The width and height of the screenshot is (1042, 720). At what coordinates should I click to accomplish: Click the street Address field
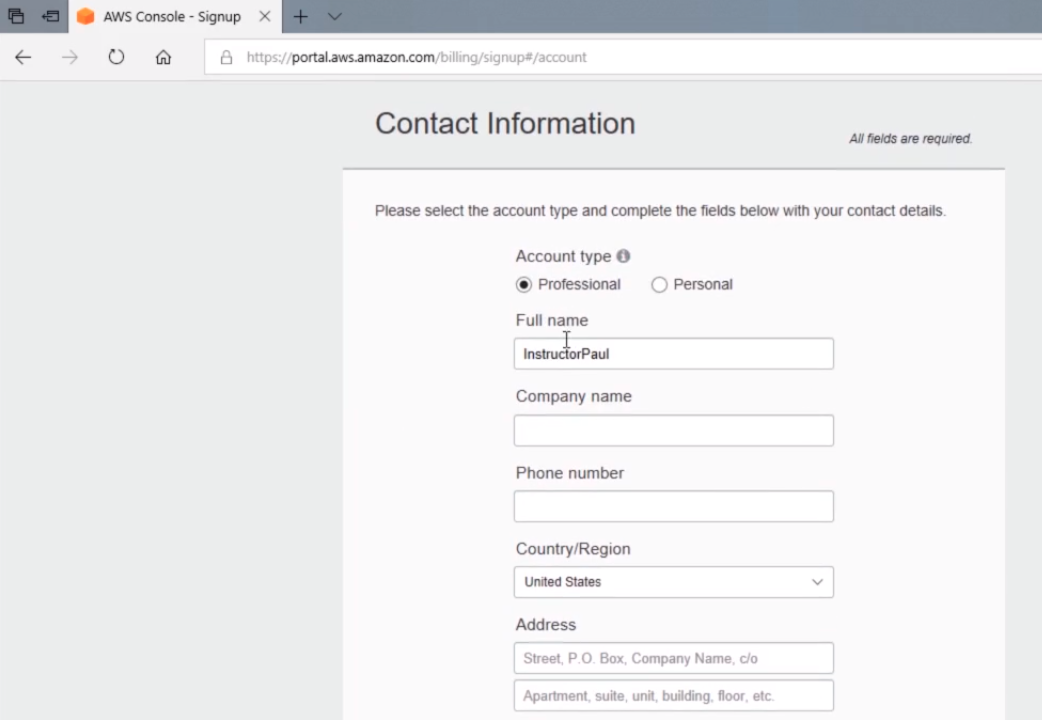coord(673,658)
